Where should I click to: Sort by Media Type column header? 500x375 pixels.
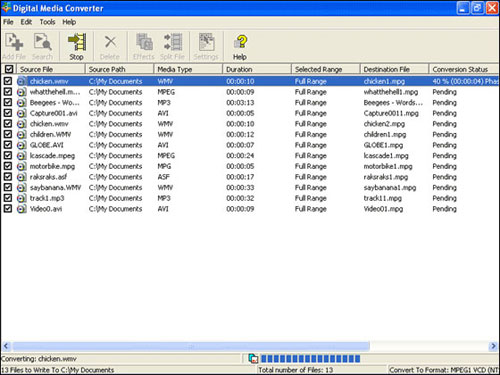click(188, 69)
